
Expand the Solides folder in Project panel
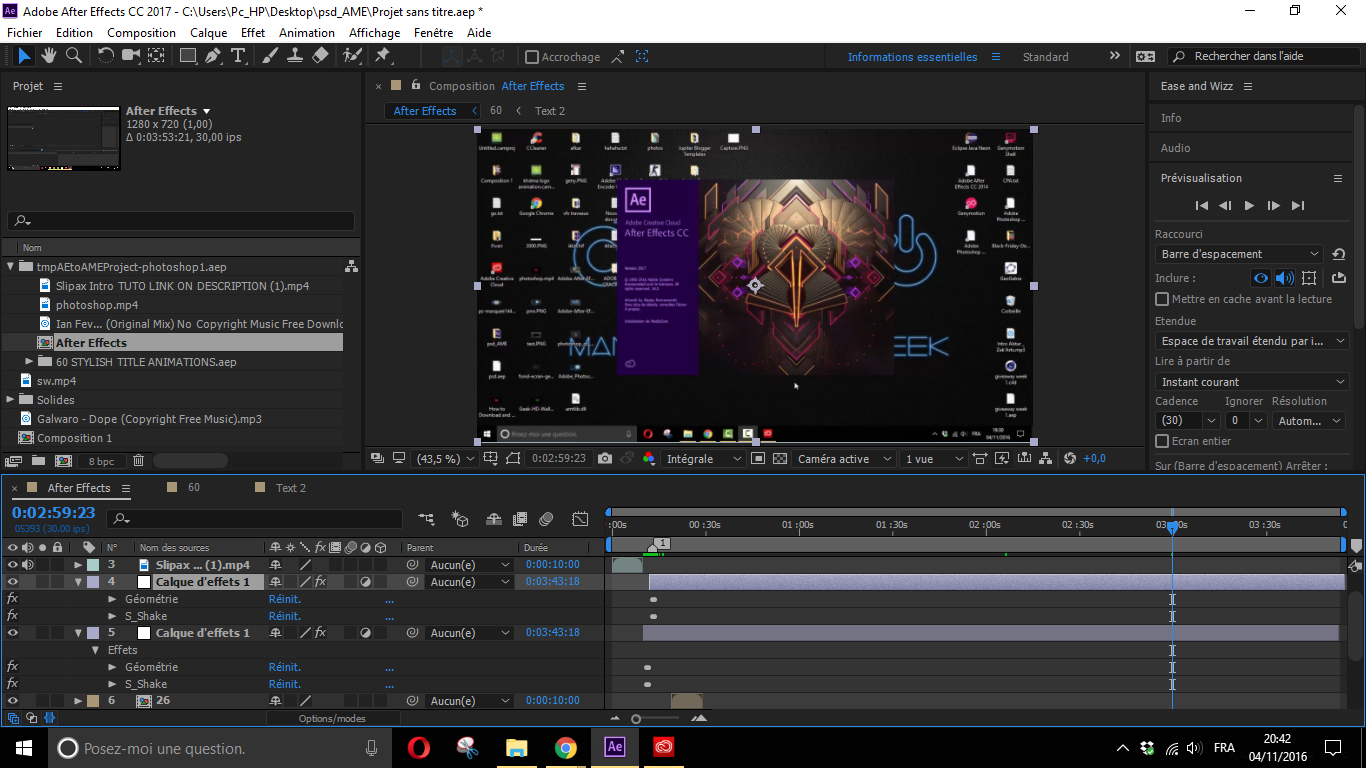pyautogui.click(x=11, y=400)
